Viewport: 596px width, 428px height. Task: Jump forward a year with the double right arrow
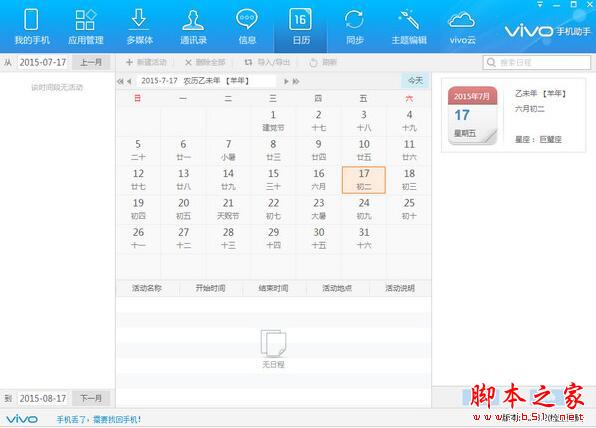(x=296, y=81)
